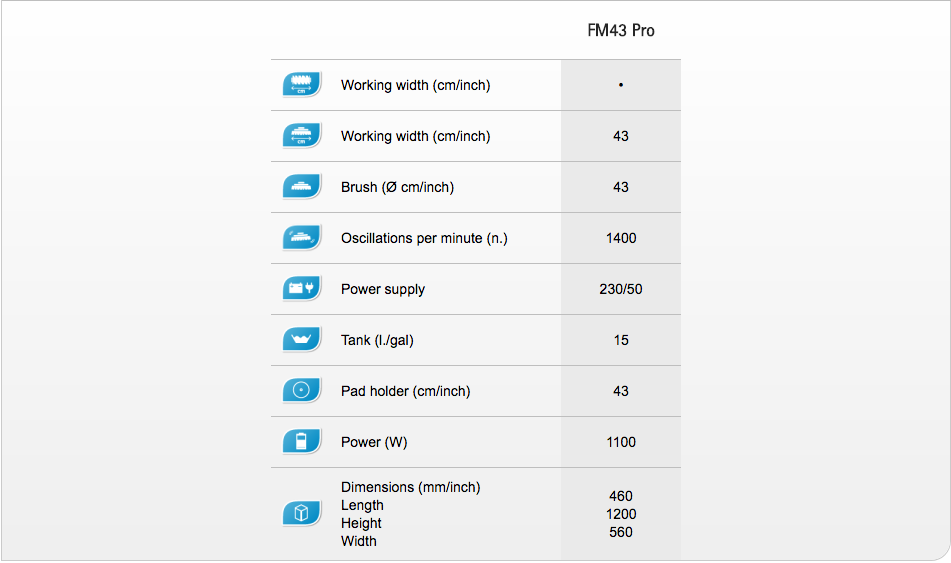The width and height of the screenshot is (951, 563).
Task: Select the Brush diameter icon
Action: pyautogui.click(x=301, y=187)
